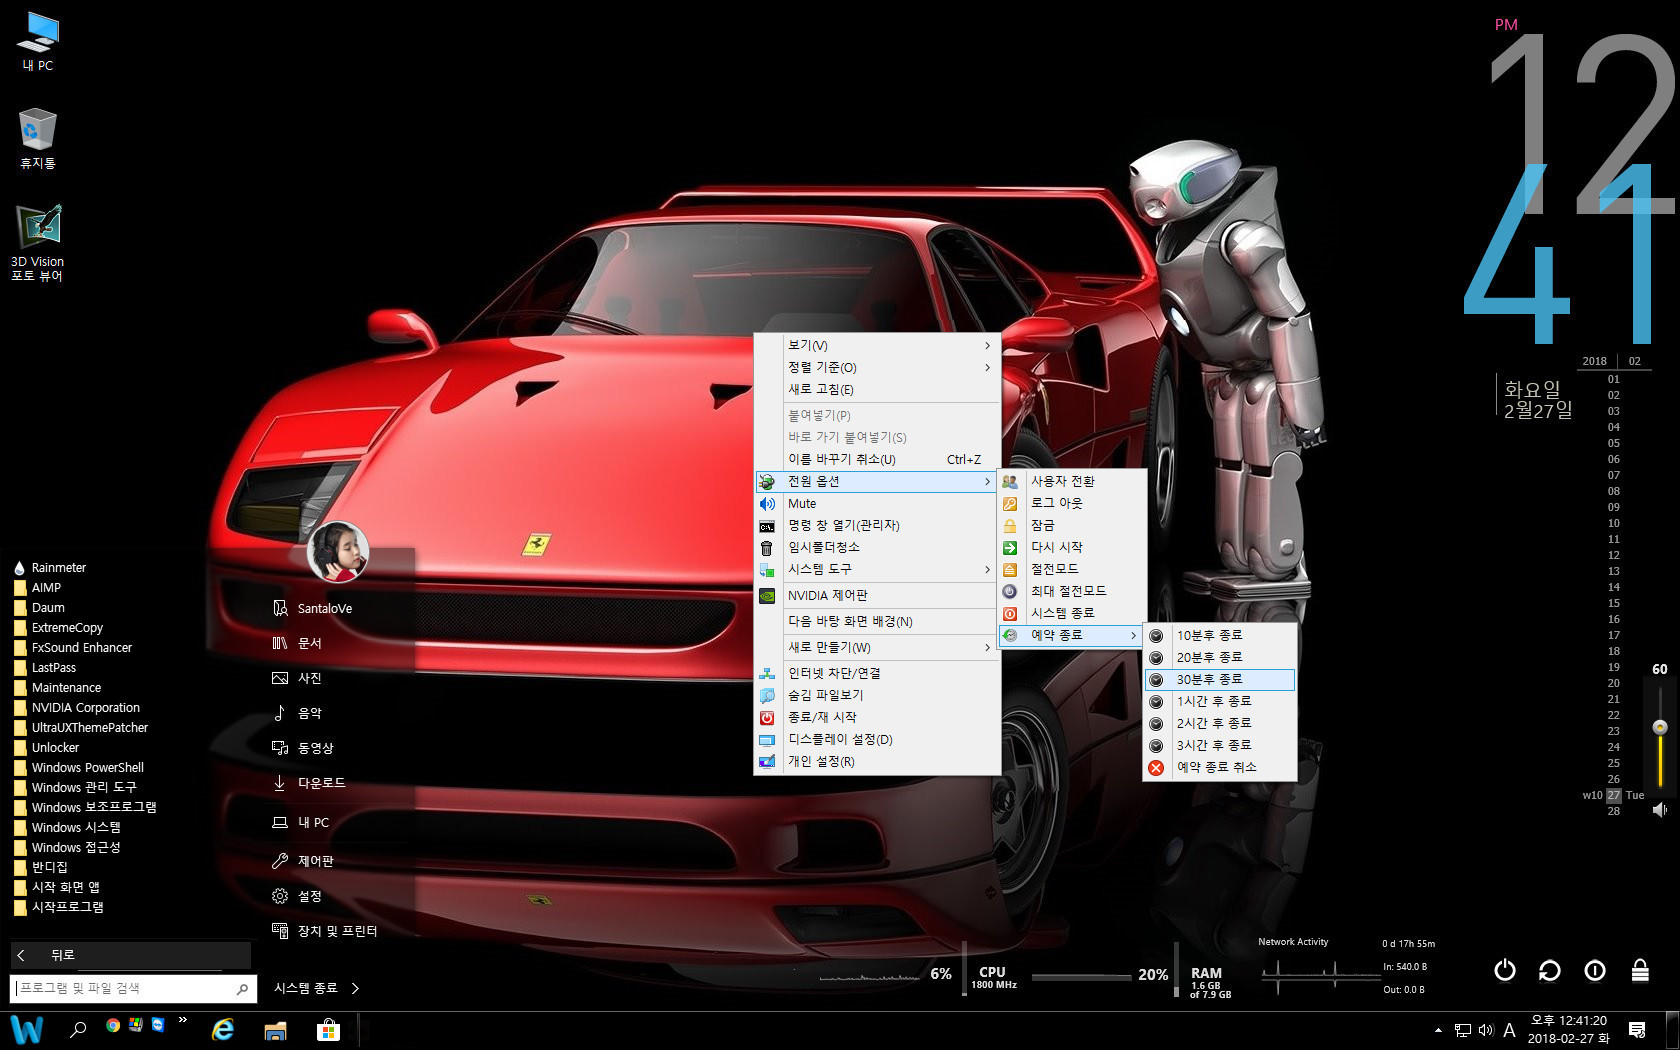1680x1050 pixels.
Task: Click the restart icon in Rainmeter dock
Action: [x=1549, y=970]
